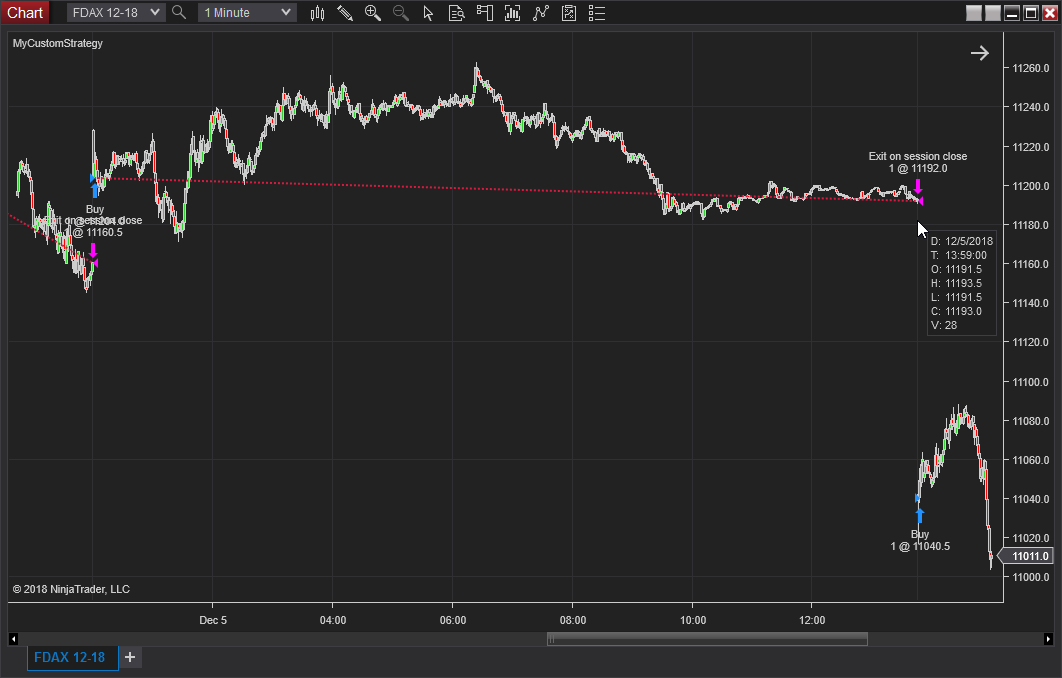Click the 12:00 time axis label

coord(812,620)
